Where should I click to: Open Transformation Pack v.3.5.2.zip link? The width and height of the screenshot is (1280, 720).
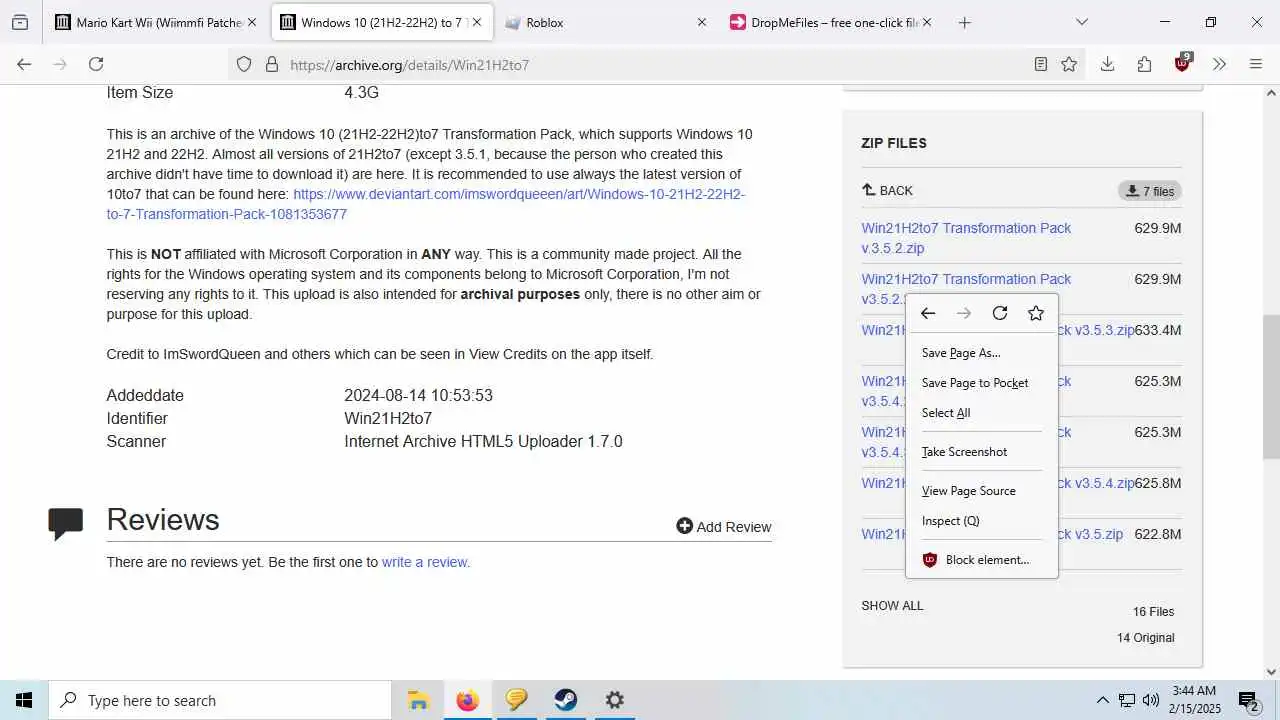(966, 238)
